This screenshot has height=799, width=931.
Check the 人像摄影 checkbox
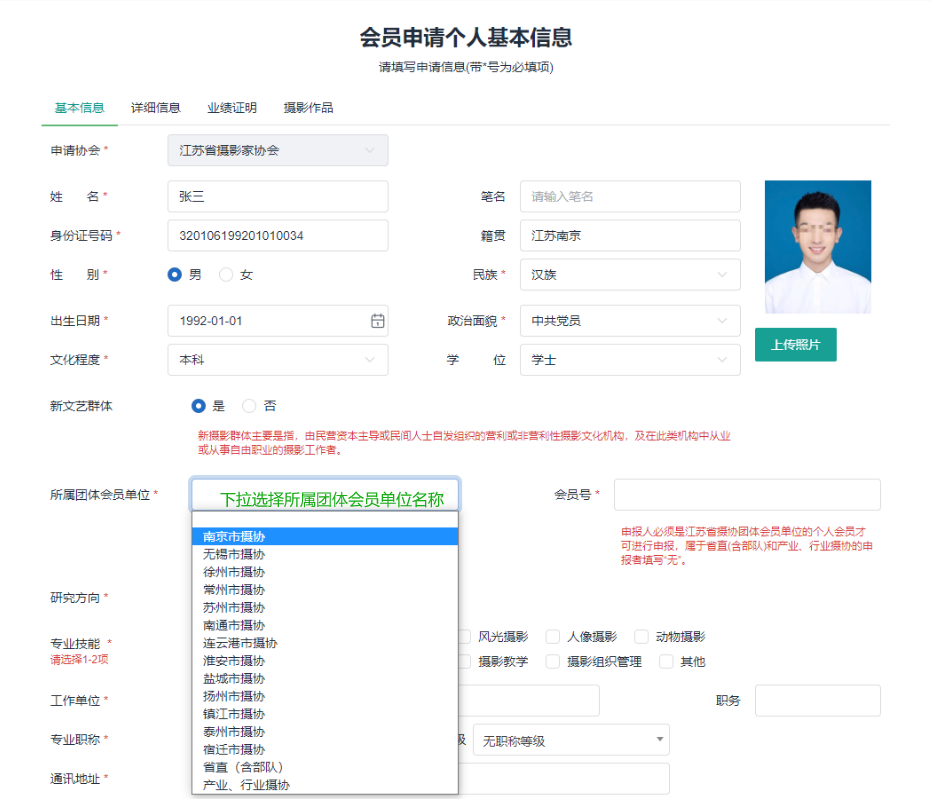tap(553, 635)
